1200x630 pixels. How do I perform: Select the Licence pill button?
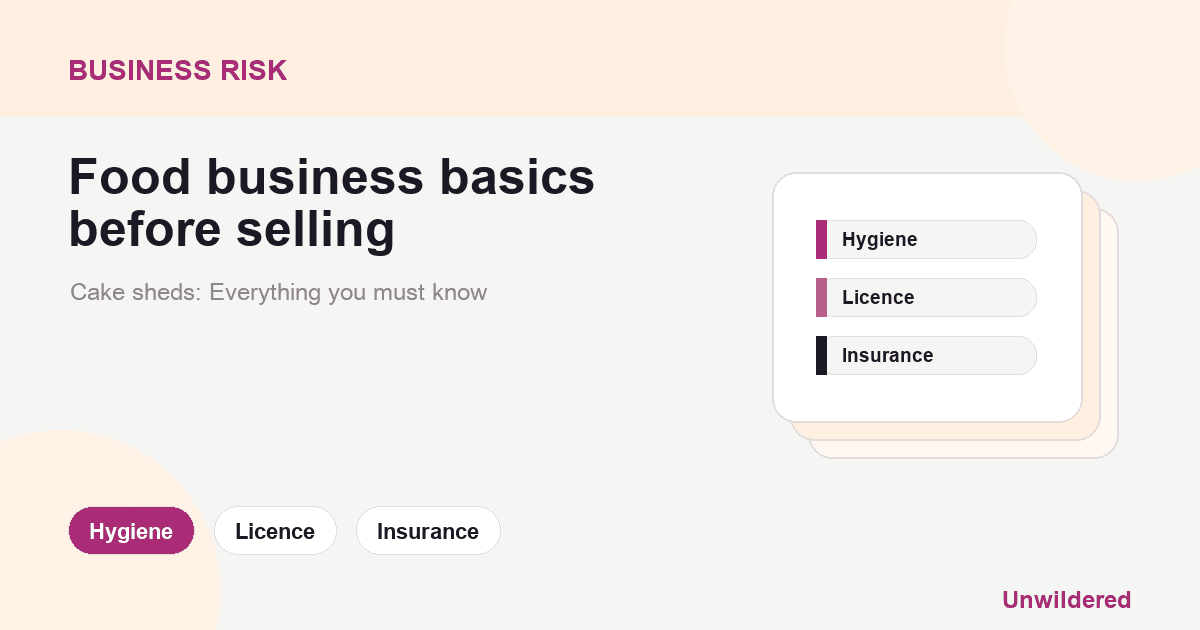275,531
